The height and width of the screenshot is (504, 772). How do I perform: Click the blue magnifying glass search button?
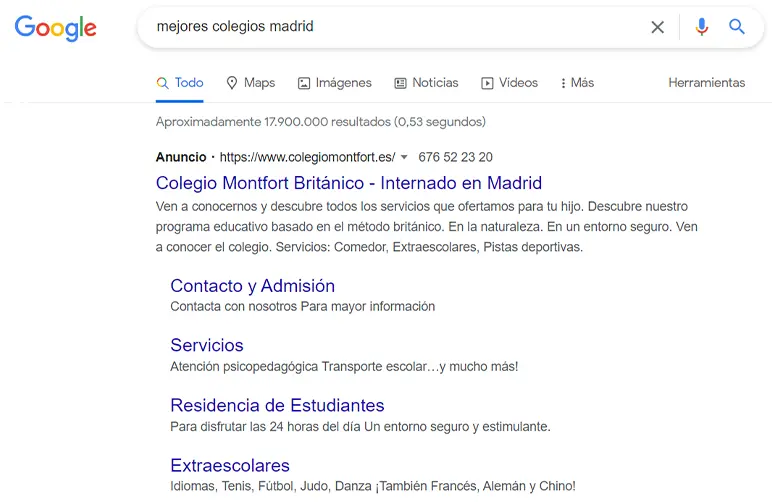[x=737, y=27]
